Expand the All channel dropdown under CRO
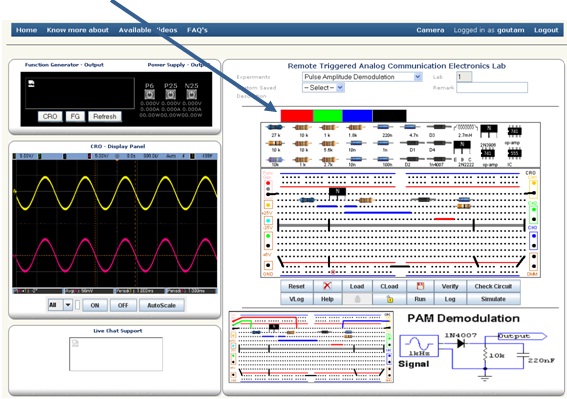567x399 pixels. point(60,305)
